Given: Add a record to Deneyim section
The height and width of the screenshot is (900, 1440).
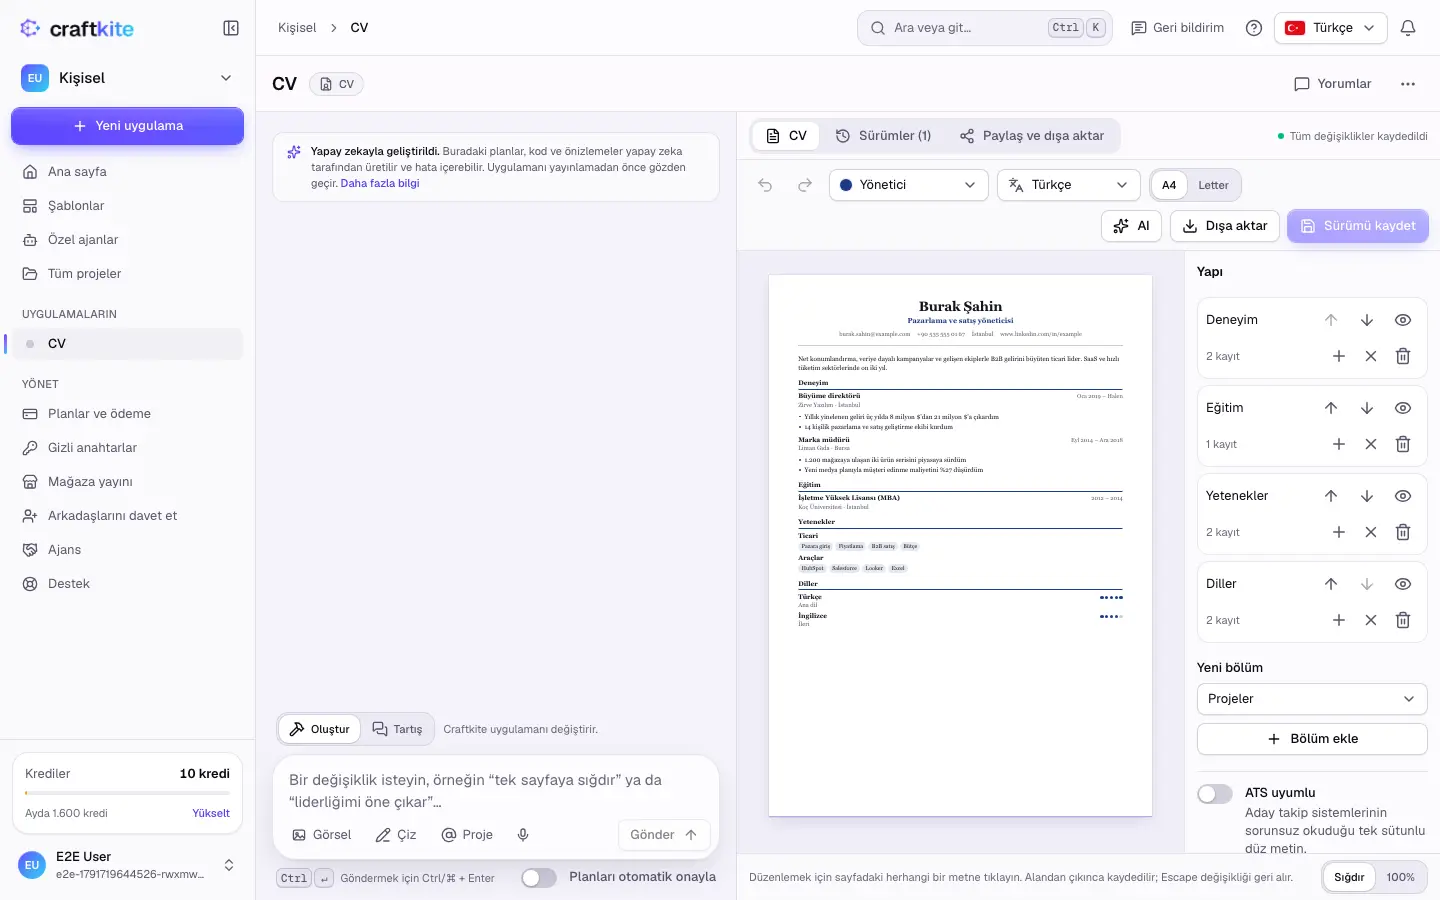Looking at the screenshot, I should coord(1339,356).
